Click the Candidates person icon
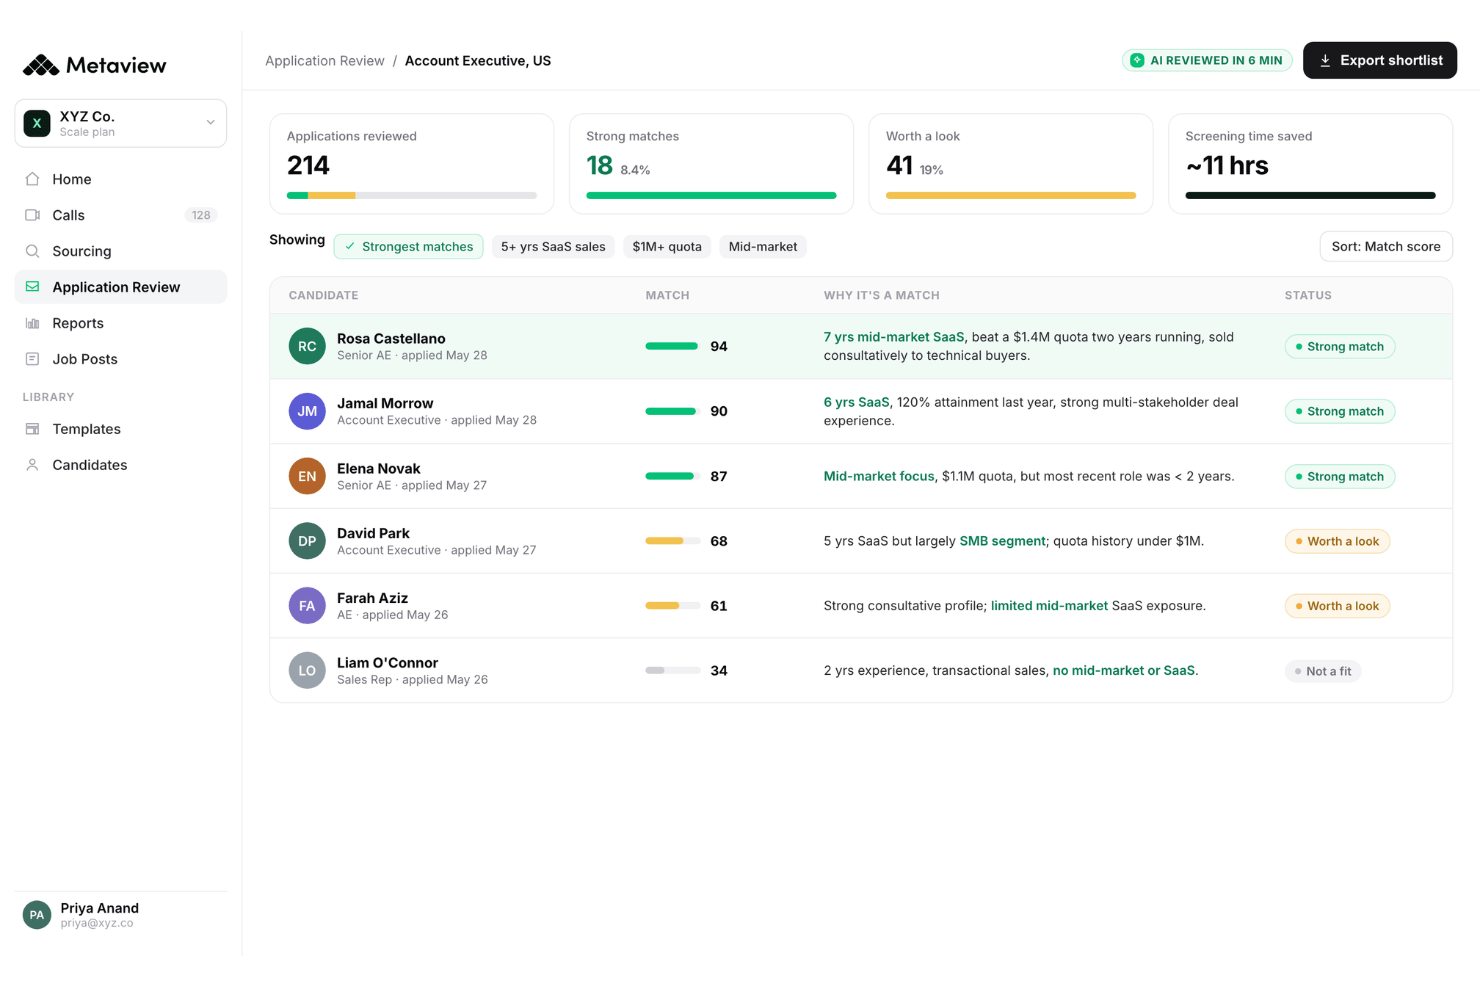 pyautogui.click(x=32, y=465)
